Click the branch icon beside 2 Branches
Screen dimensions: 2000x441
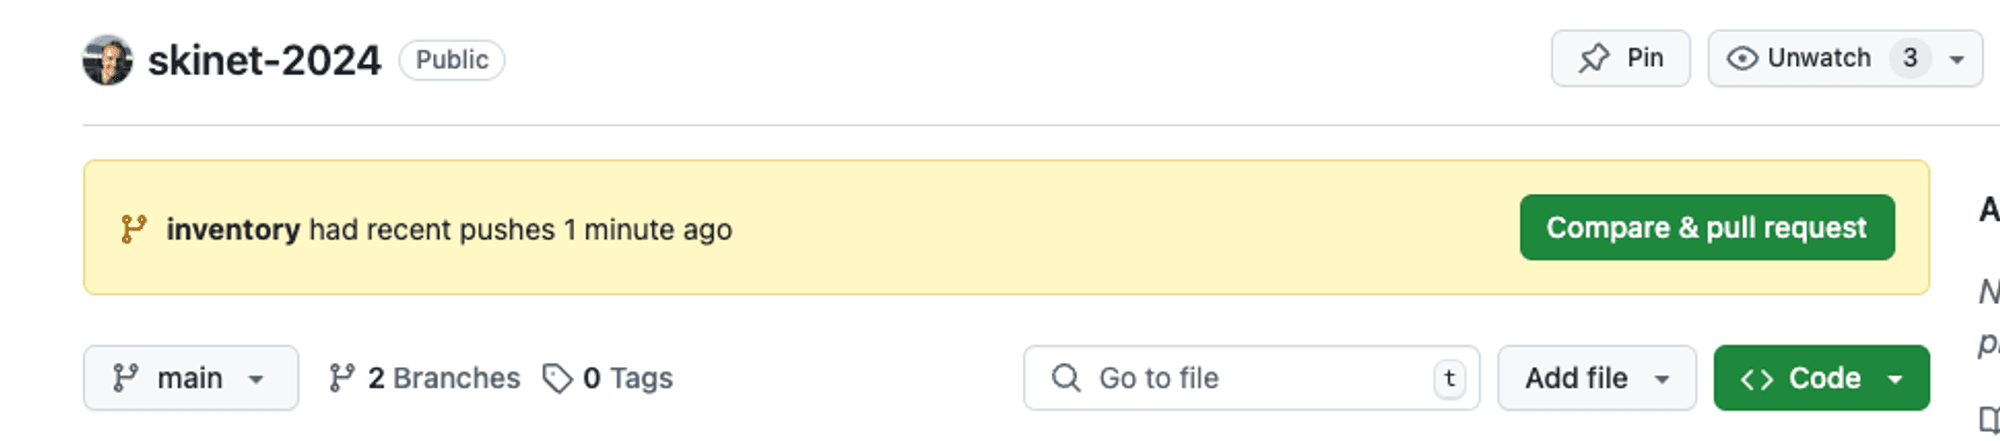(342, 378)
